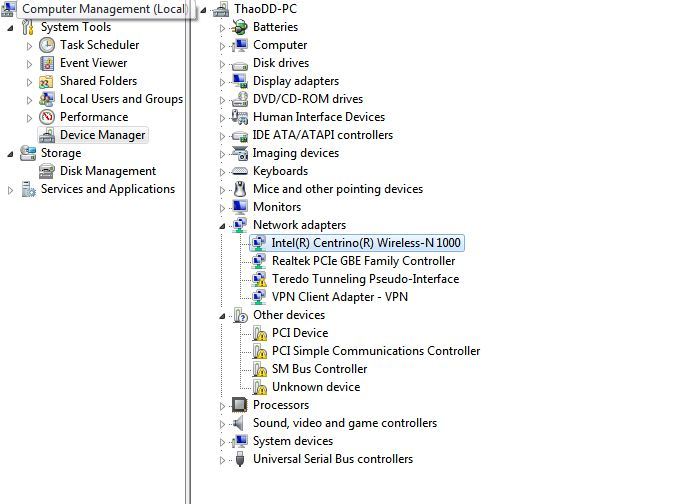700x504 pixels.
Task: Click the Task Scheduler clock icon
Action: coord(47,45)
